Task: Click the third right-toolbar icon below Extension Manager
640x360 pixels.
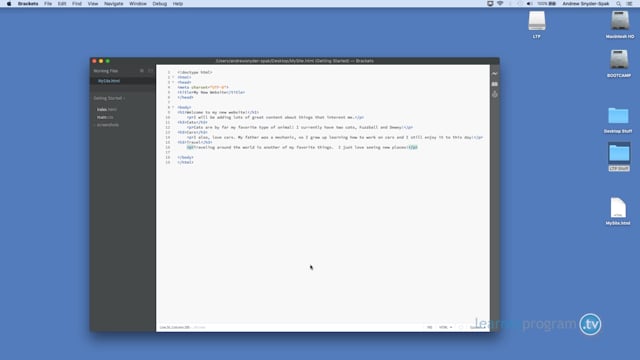Action: click(x=495, y=94)
